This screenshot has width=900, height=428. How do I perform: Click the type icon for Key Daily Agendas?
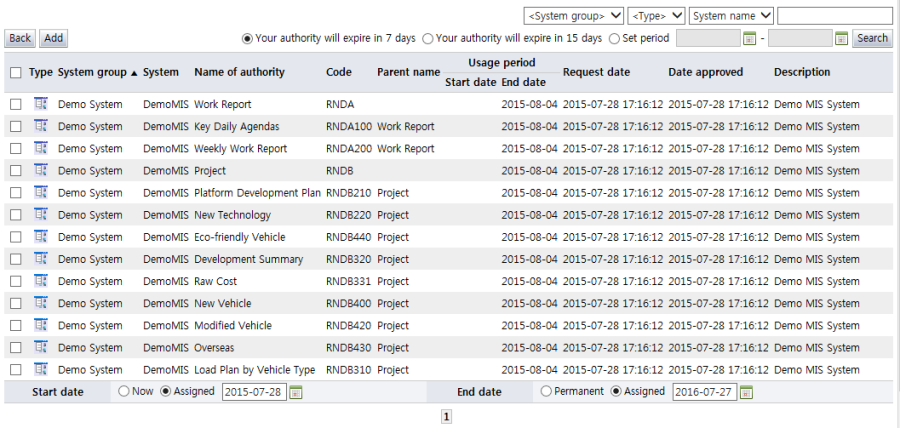(41, 126)
